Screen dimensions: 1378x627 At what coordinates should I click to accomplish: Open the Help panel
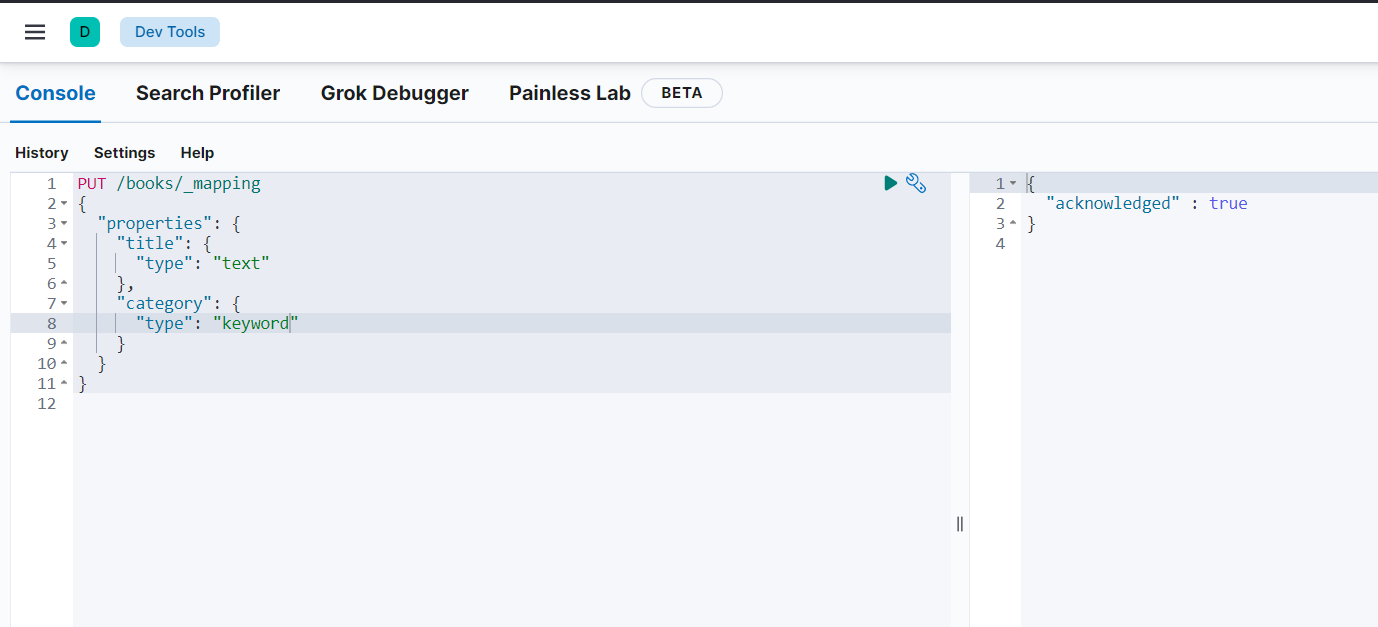tap(197, 153)
